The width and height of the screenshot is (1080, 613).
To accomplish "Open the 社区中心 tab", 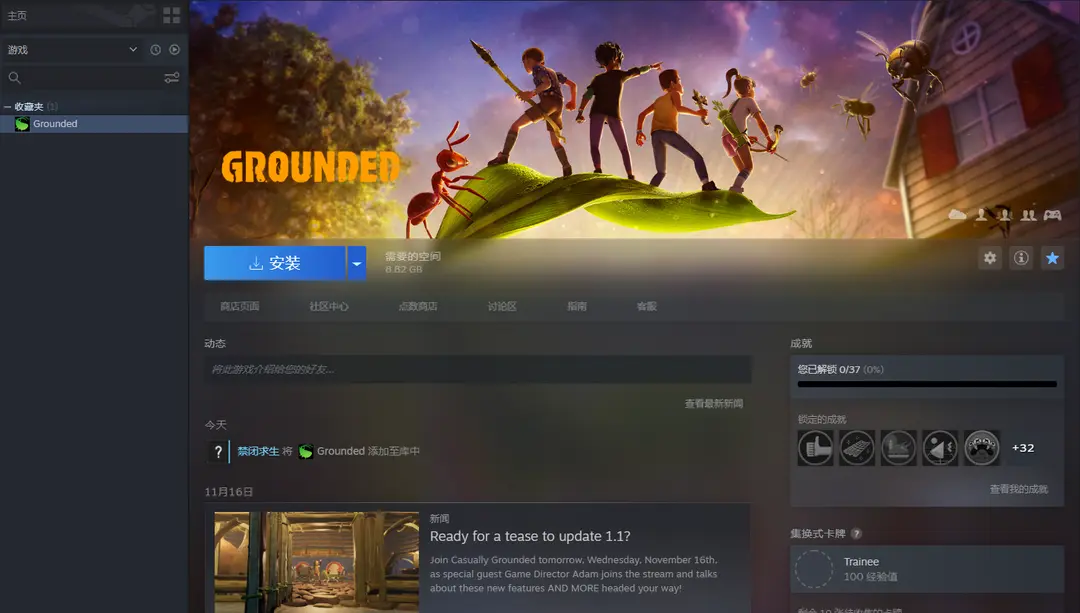I will [x=329, y=306].
